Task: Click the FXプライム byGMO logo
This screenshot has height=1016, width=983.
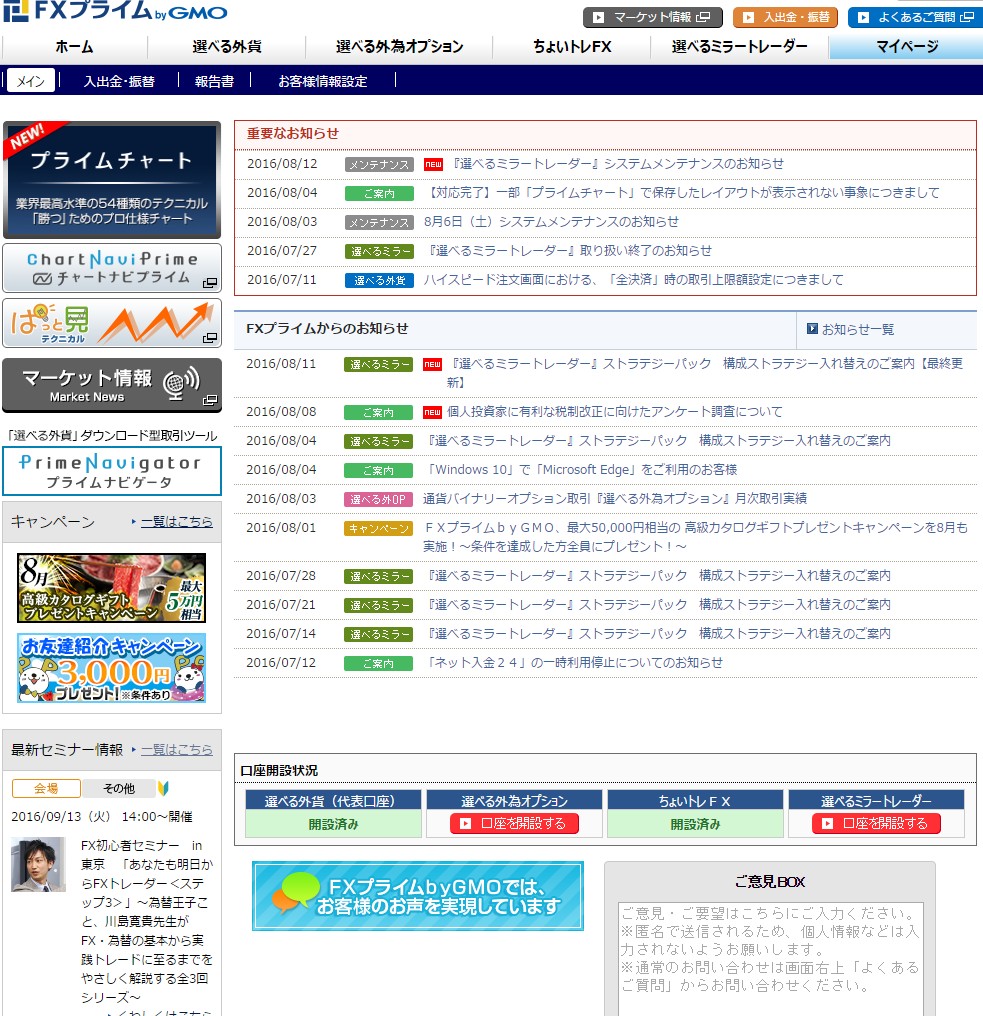Action: pyautogui.click(x=115, y=11)
